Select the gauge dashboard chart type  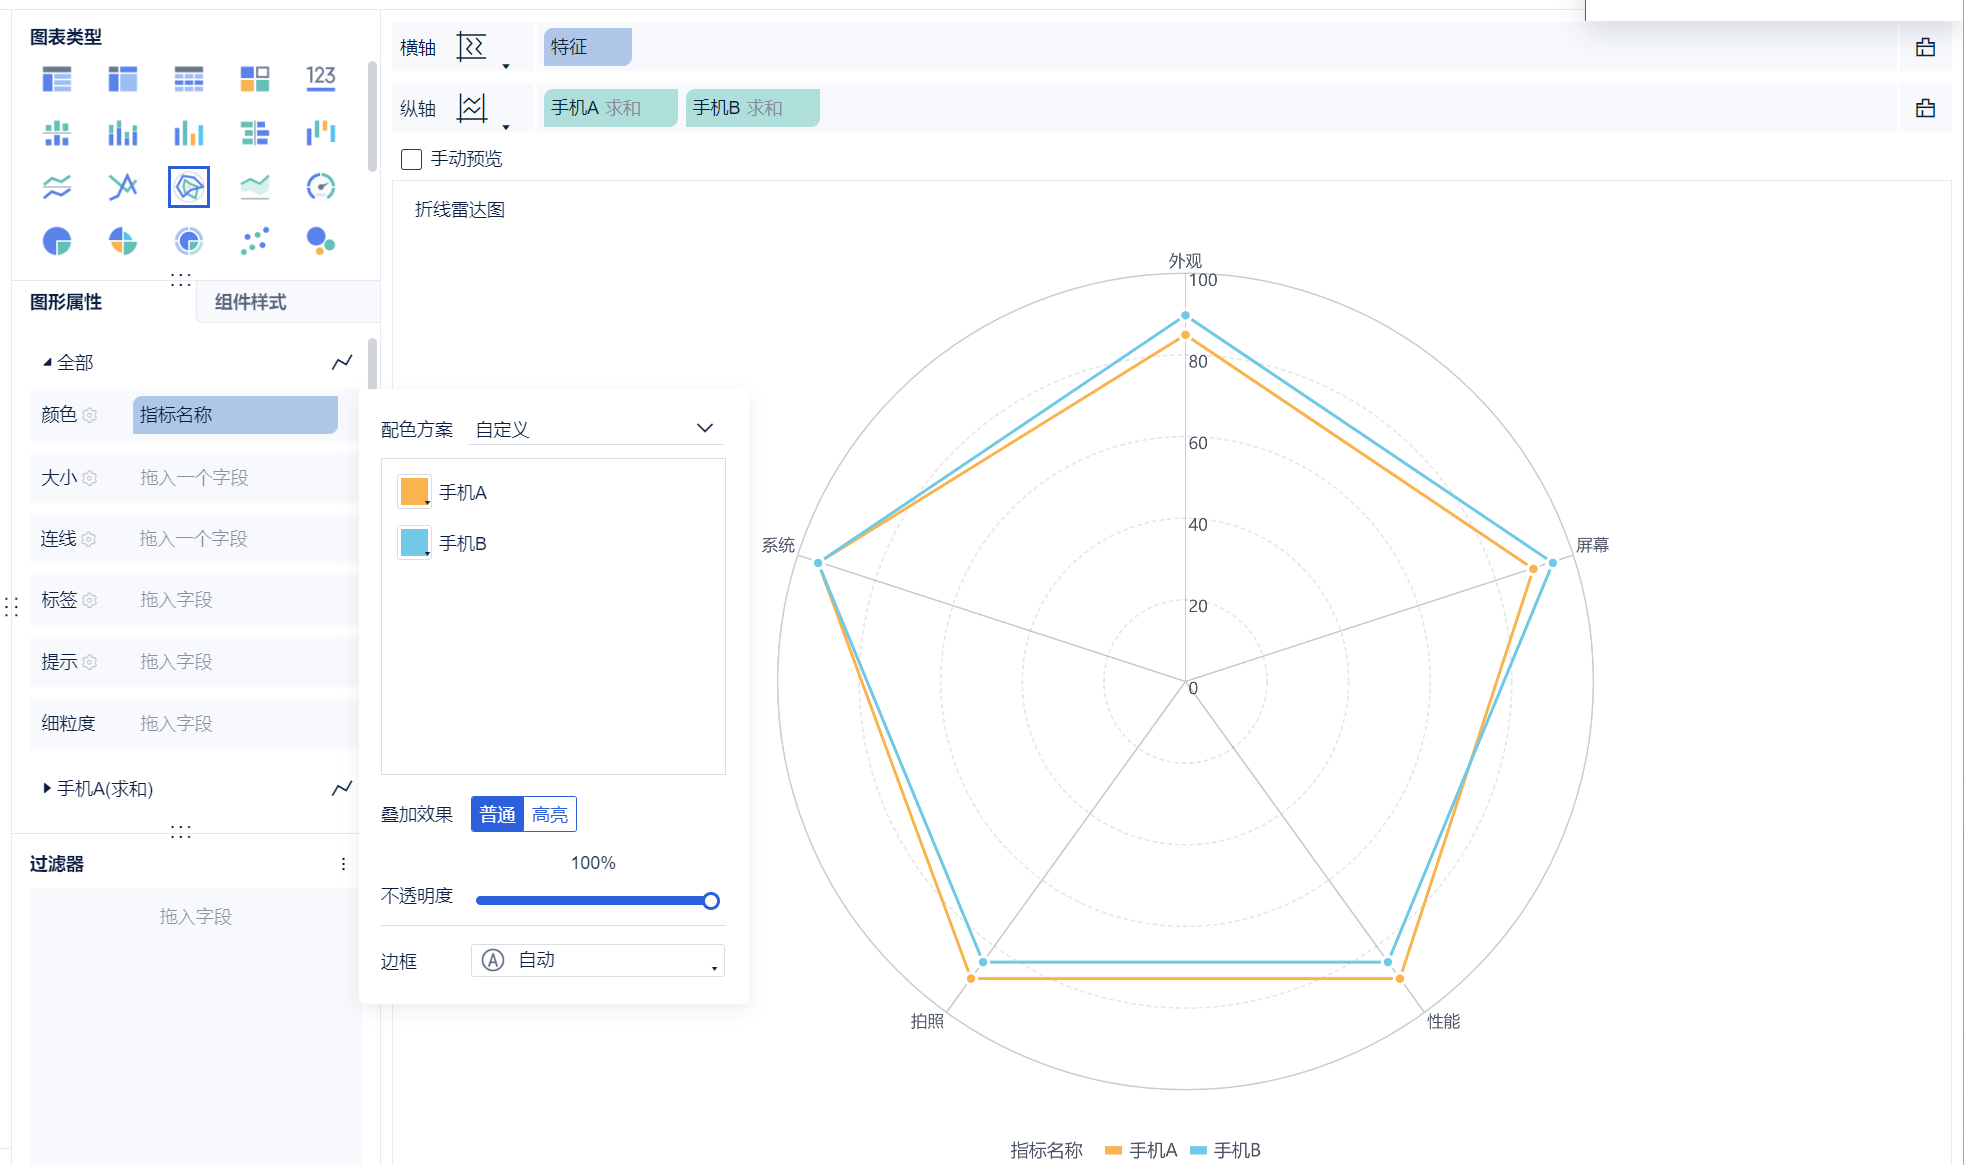pyautogui.click(x=320, y=187)
